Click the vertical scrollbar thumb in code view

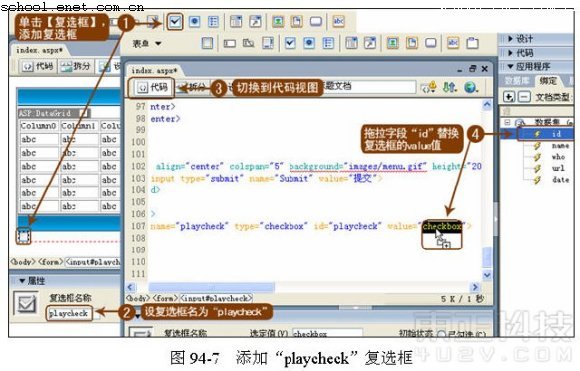[x=487, y=257]
